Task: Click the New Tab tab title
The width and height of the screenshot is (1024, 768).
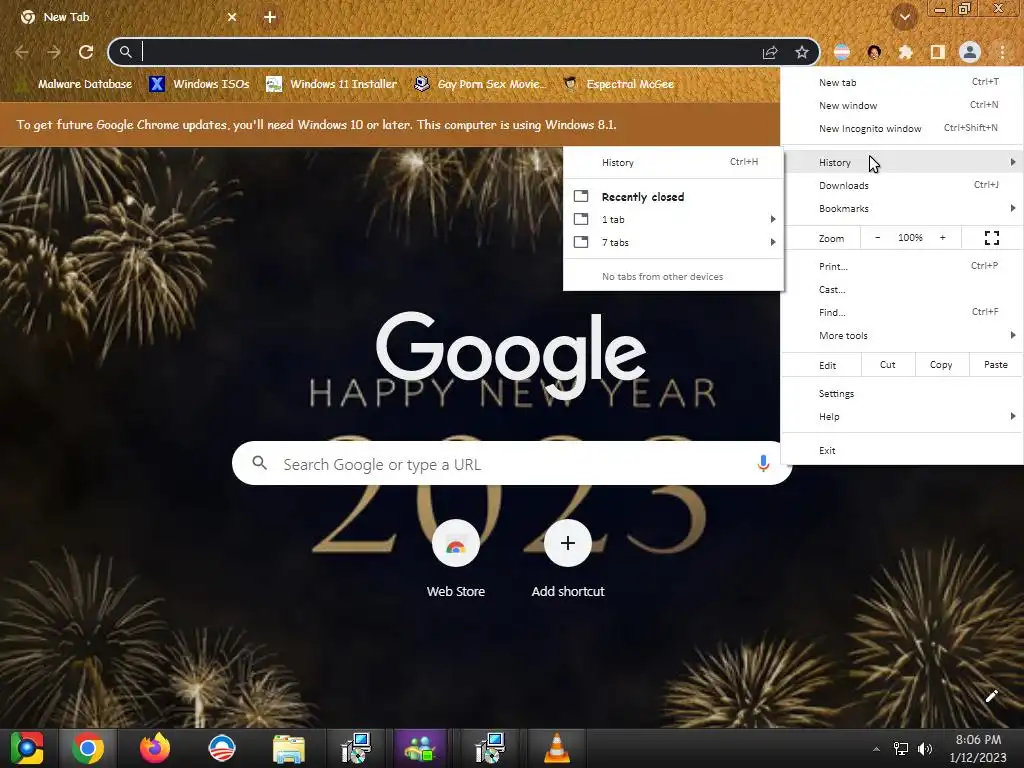Action: point(66,17)
